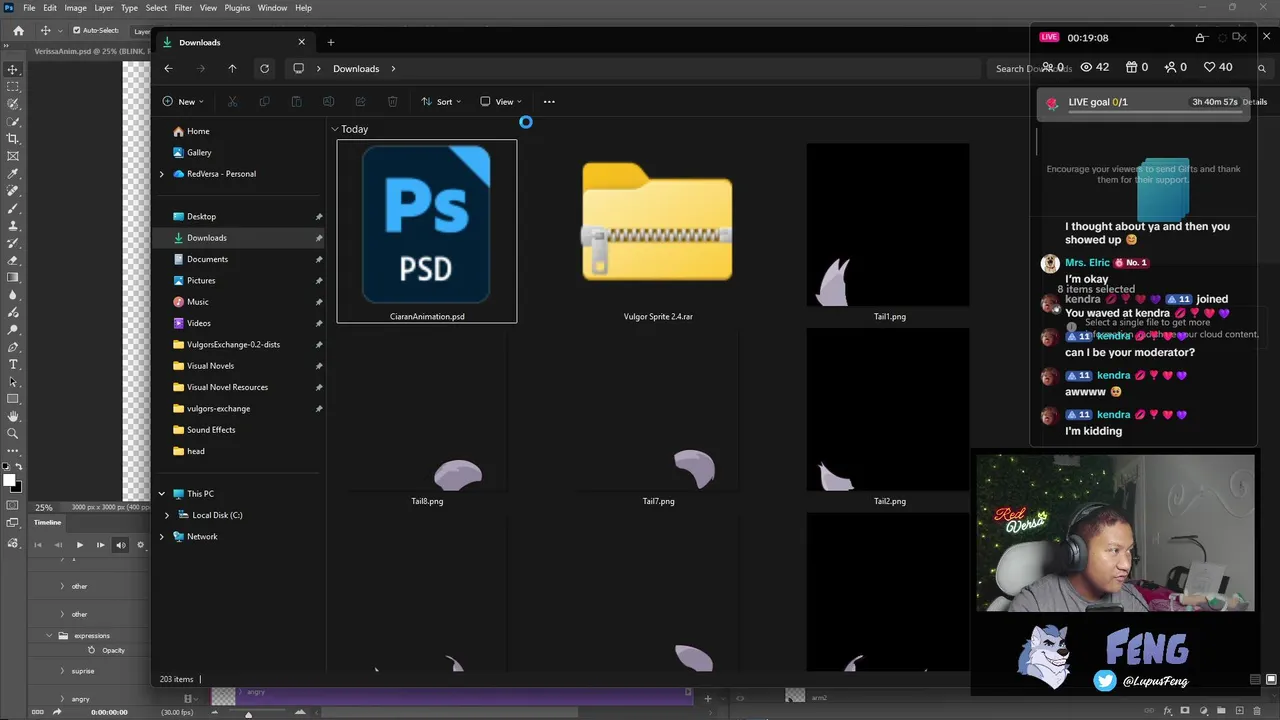1280x720 pixels.
Task: Select the Zoom tool in Photoshop
Action: point(13,433)
